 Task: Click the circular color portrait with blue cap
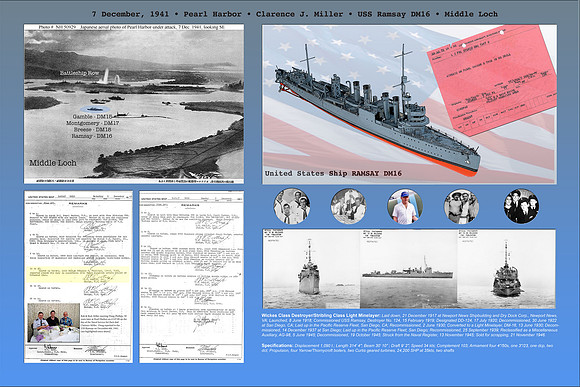(405, 206)
